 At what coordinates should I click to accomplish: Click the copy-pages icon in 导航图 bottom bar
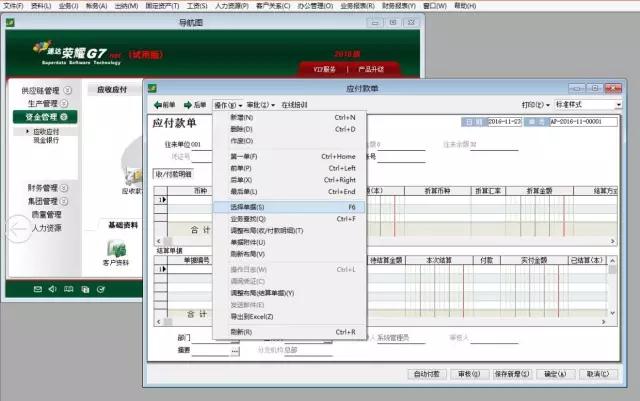point(85,290)
